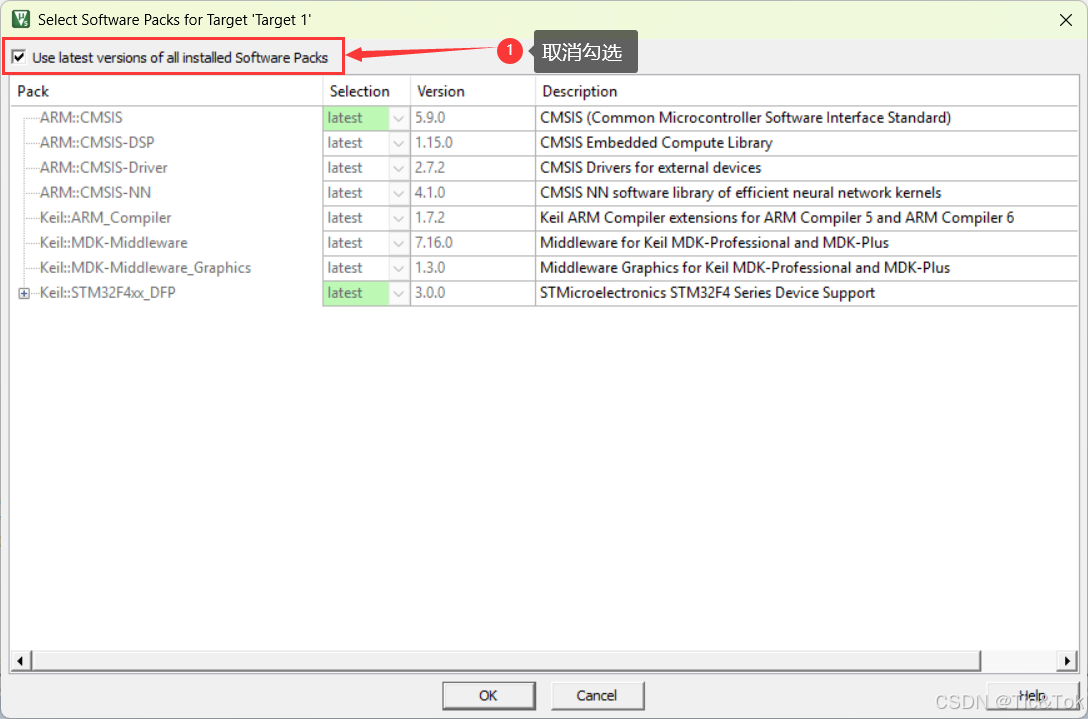The height and width of the screenshot is (719, 1088).
Task: Uncheck Use latest versions of all installed Software Packs
Action: point(19,58)
